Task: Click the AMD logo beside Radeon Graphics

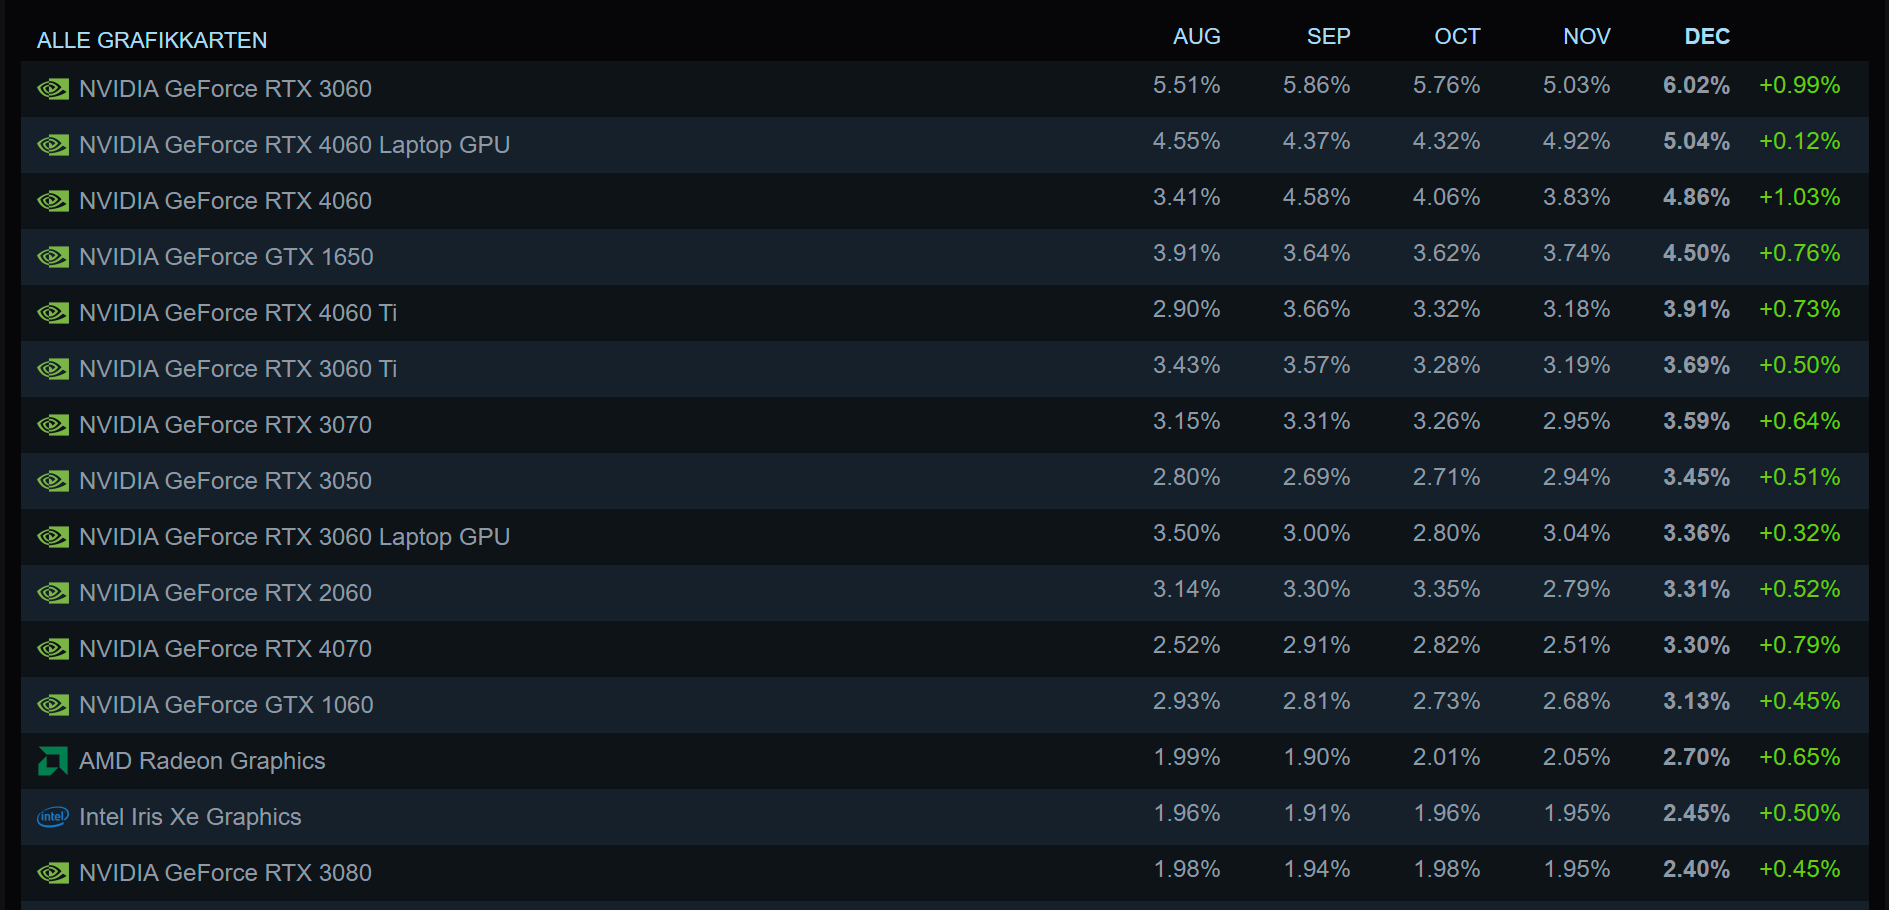Action: coord(53,761)
